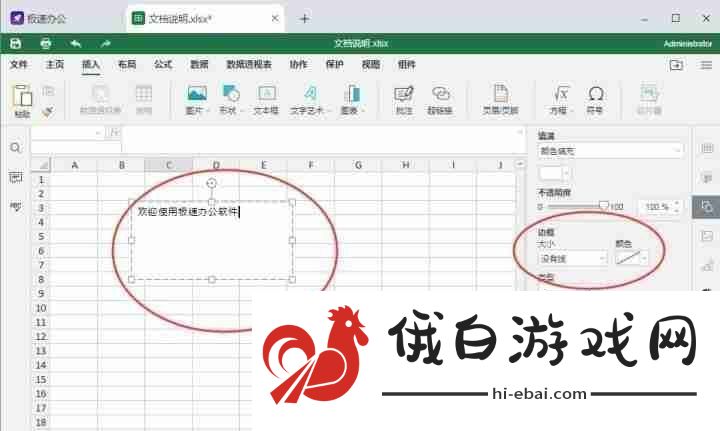
Task: Switch to the 布局 tab
Action: point(127,65)
